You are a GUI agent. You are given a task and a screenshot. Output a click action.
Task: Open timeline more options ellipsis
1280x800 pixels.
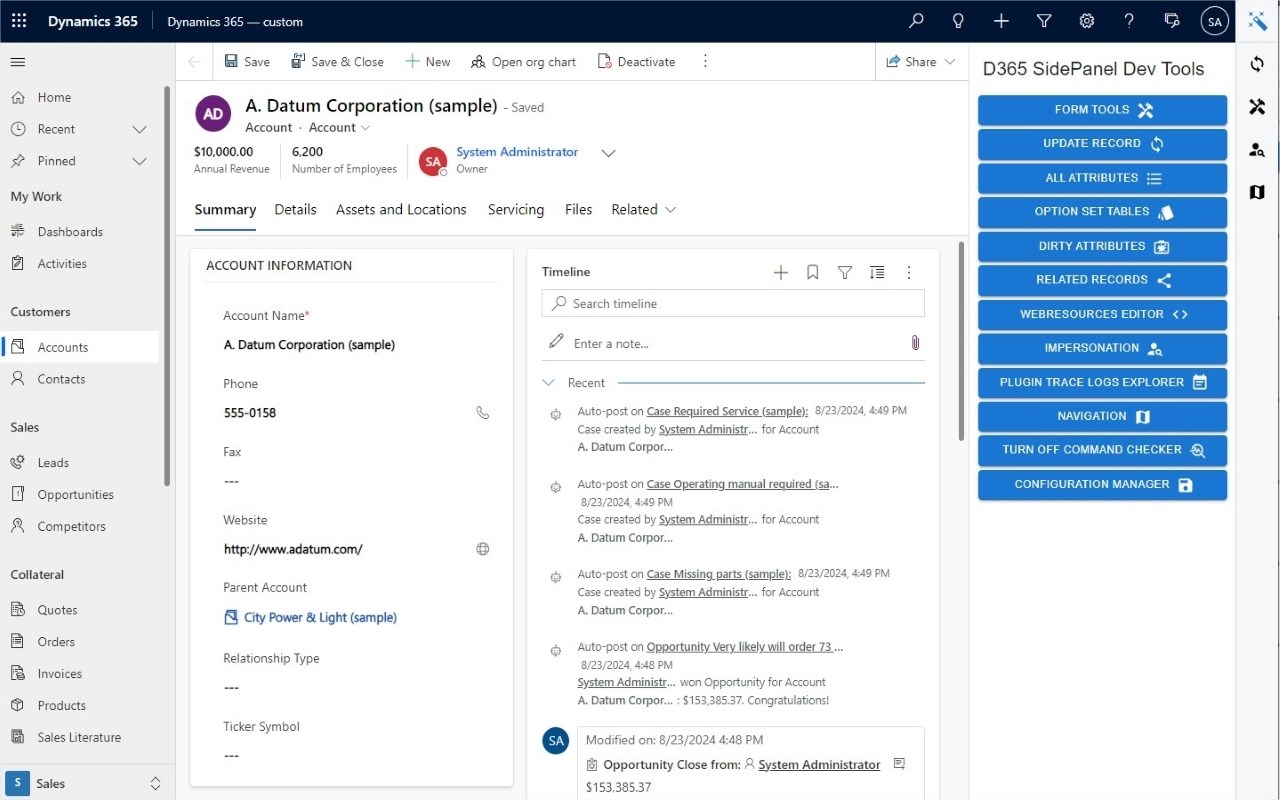click(909, 272)
